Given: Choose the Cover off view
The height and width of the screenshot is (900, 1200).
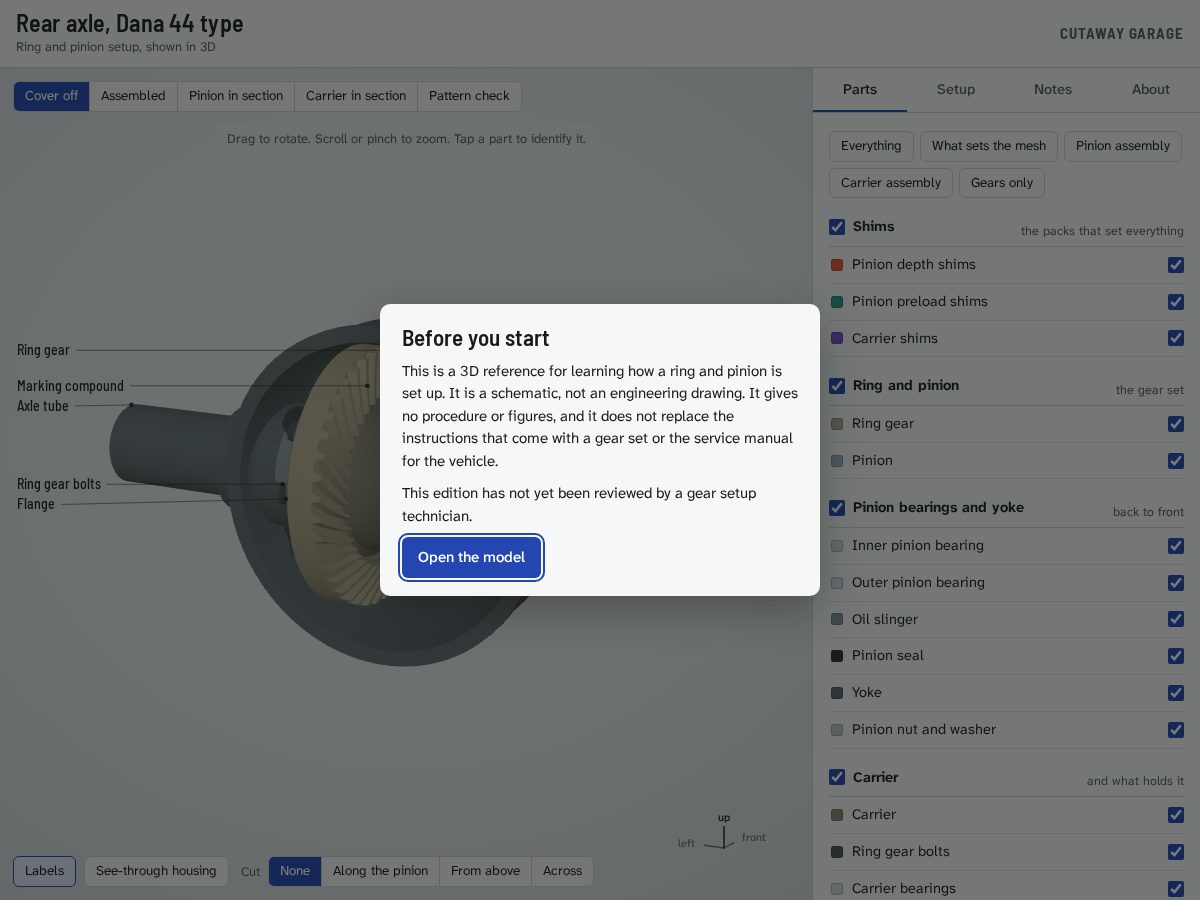Looking at the screenshot, I should click(x=51, y=96).
